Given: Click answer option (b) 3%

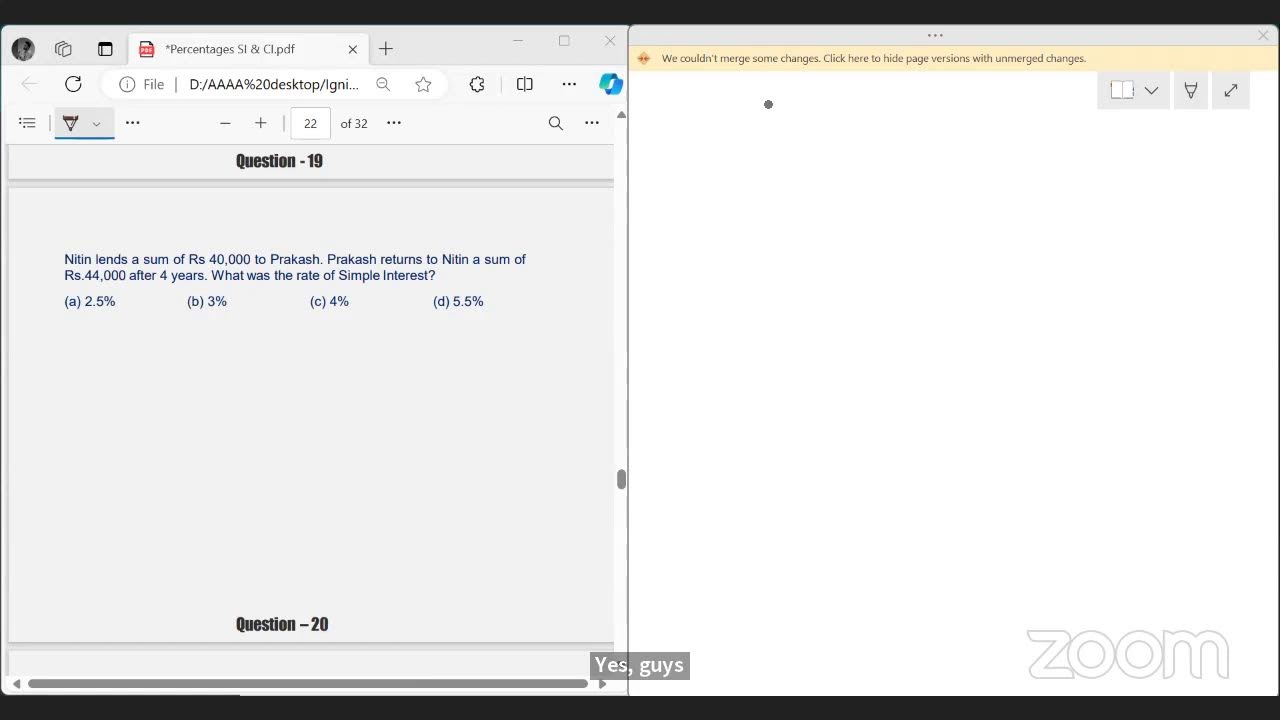Looking at the screenshot, I should click(x=207, y=301).
